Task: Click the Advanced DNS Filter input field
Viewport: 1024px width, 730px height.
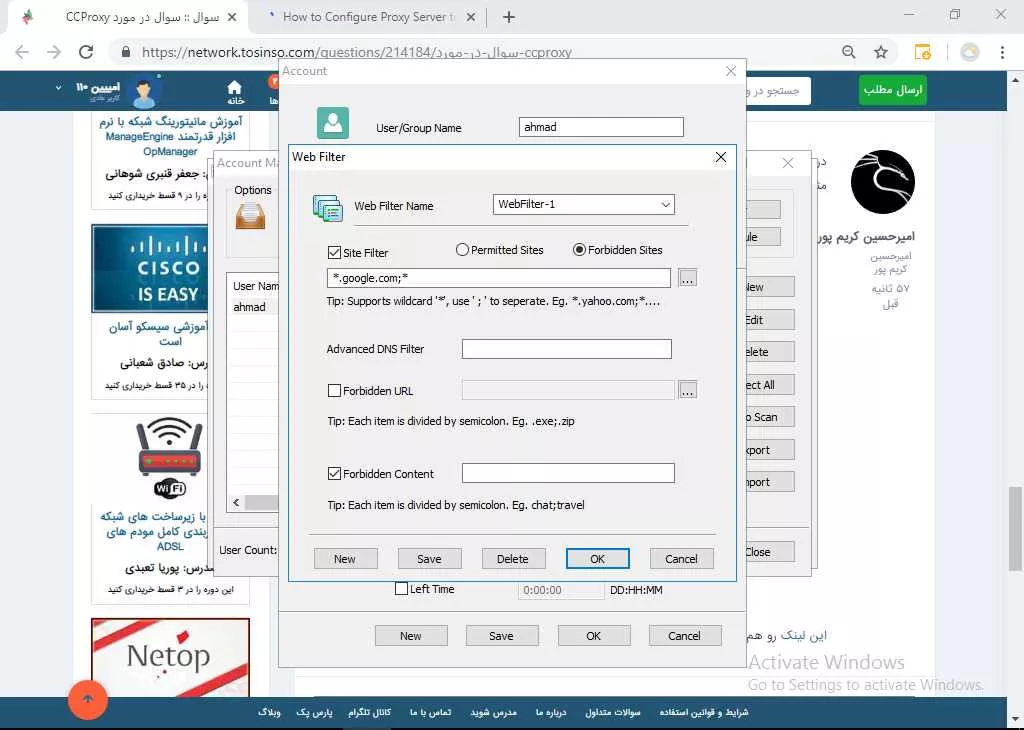Action: click(566, 349)
